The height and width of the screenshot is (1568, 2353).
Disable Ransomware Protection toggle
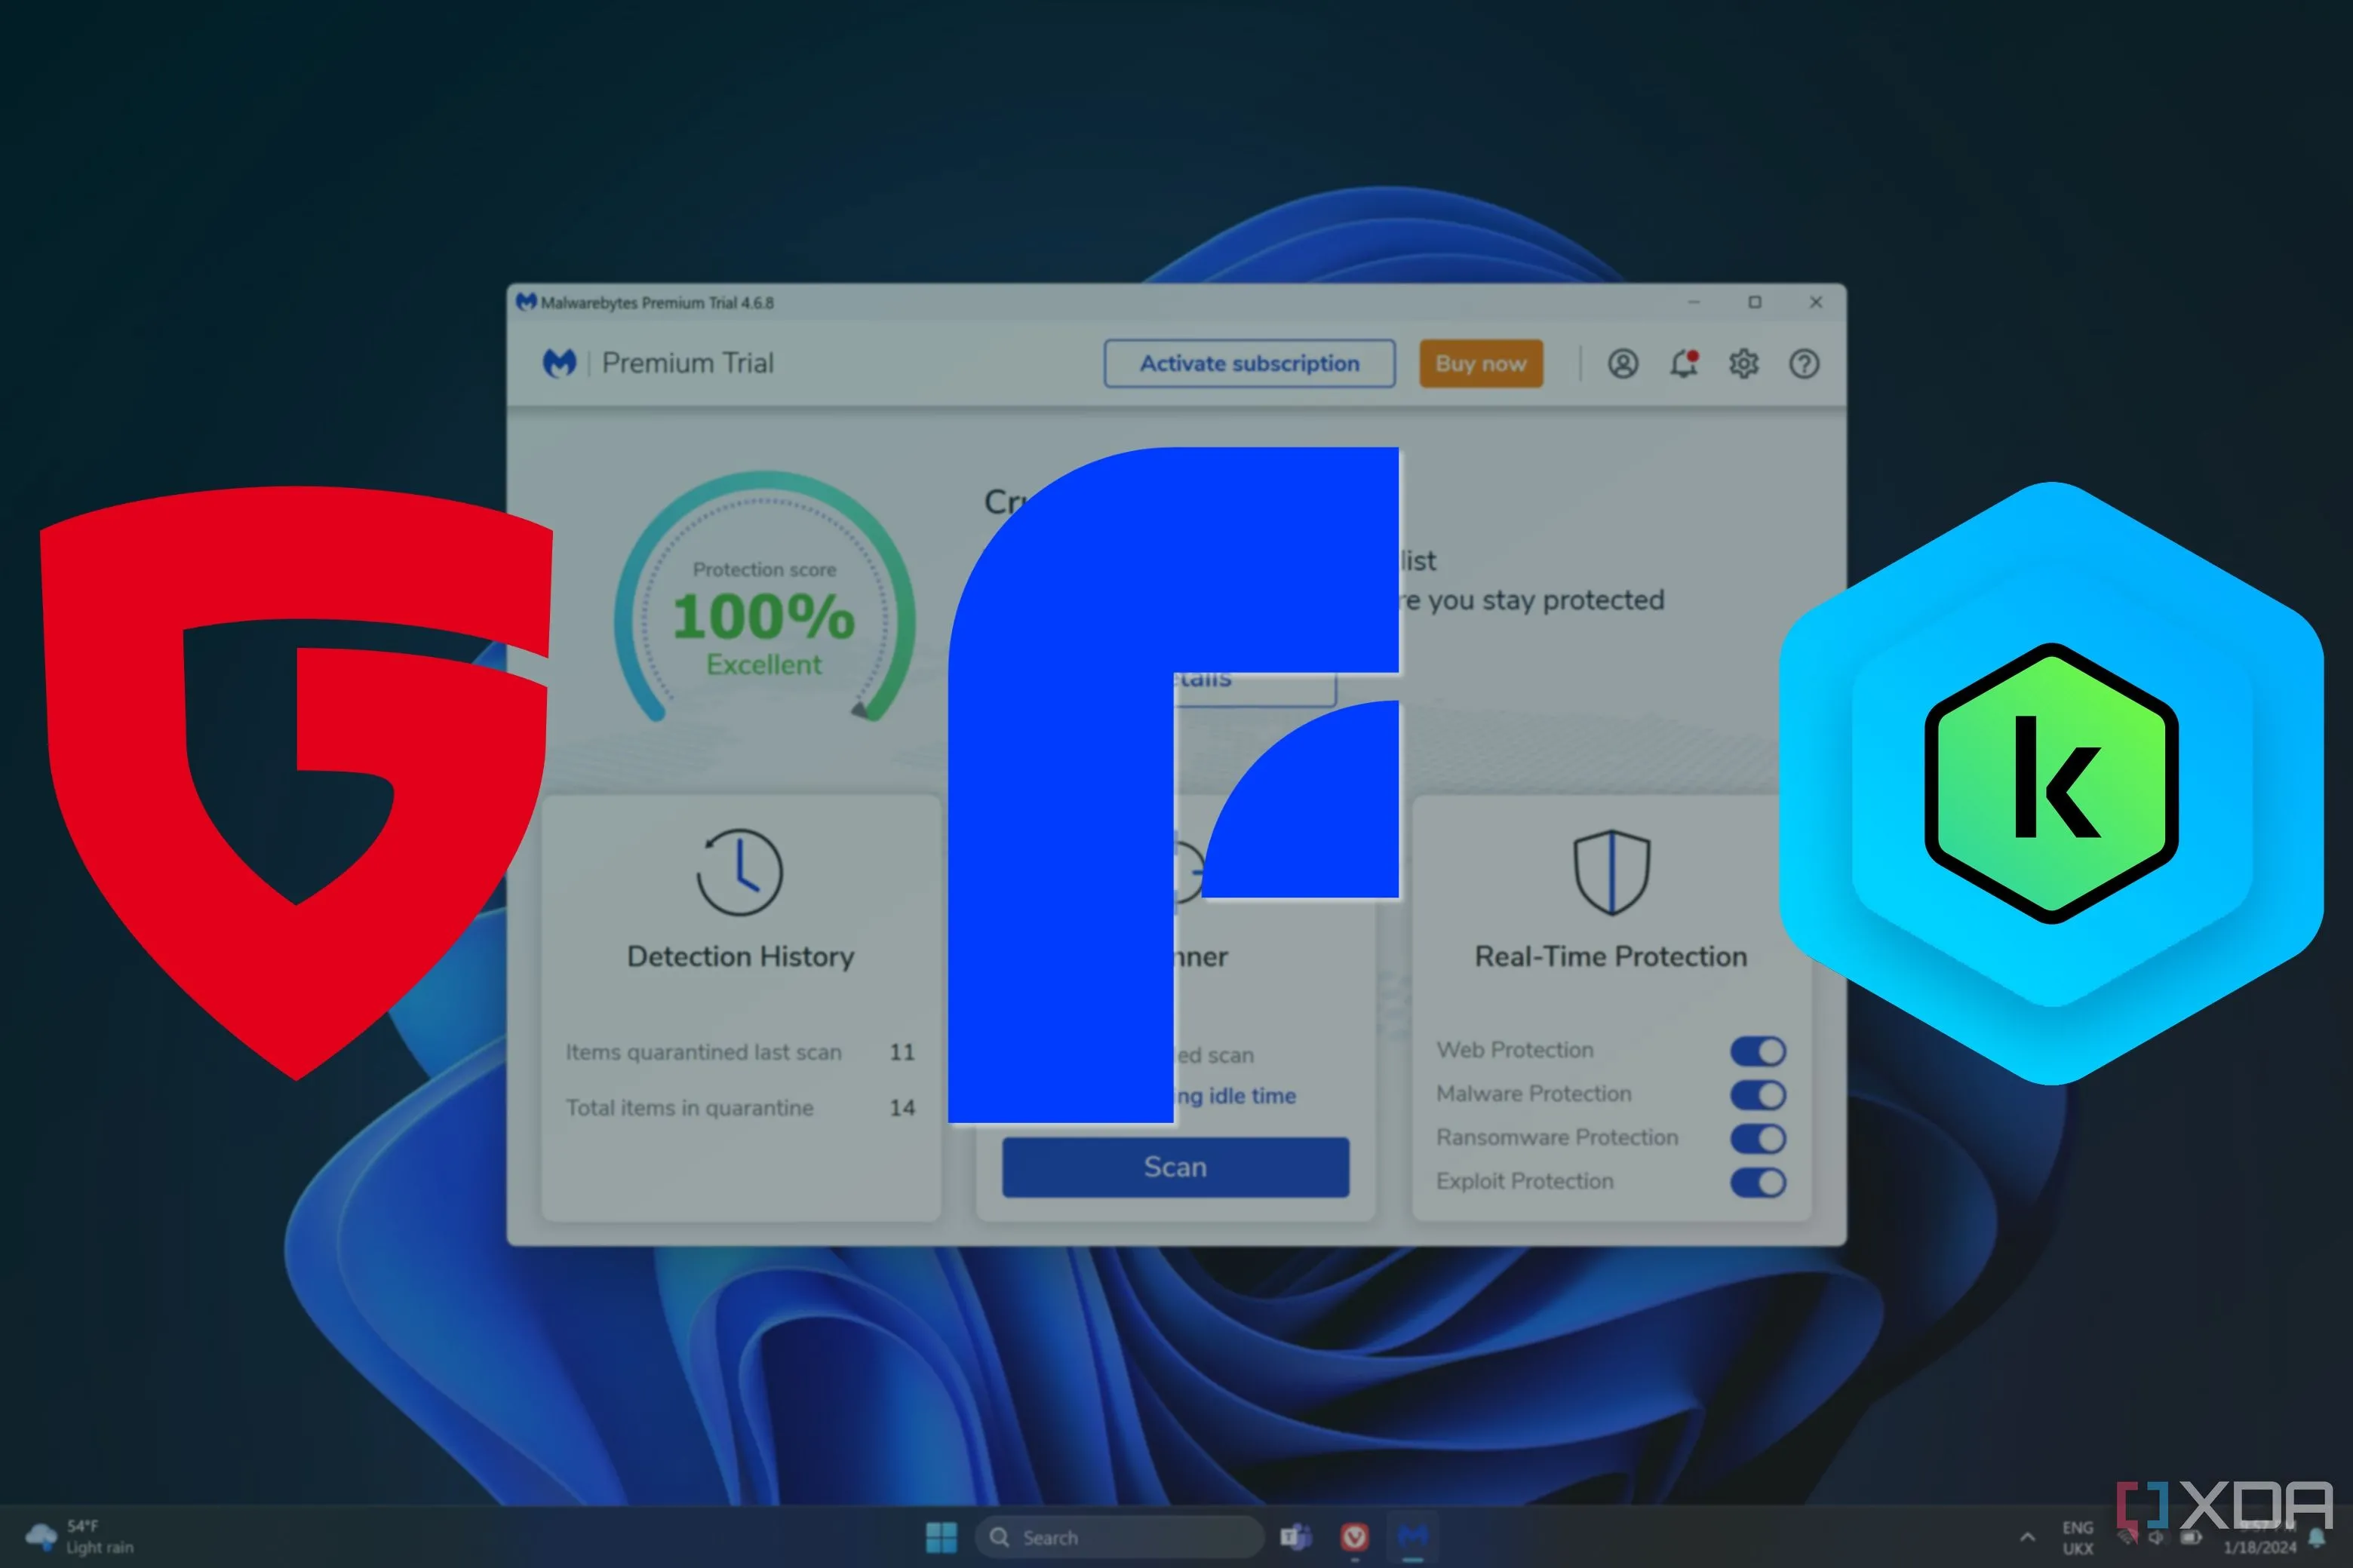tap(1758, 1139)
